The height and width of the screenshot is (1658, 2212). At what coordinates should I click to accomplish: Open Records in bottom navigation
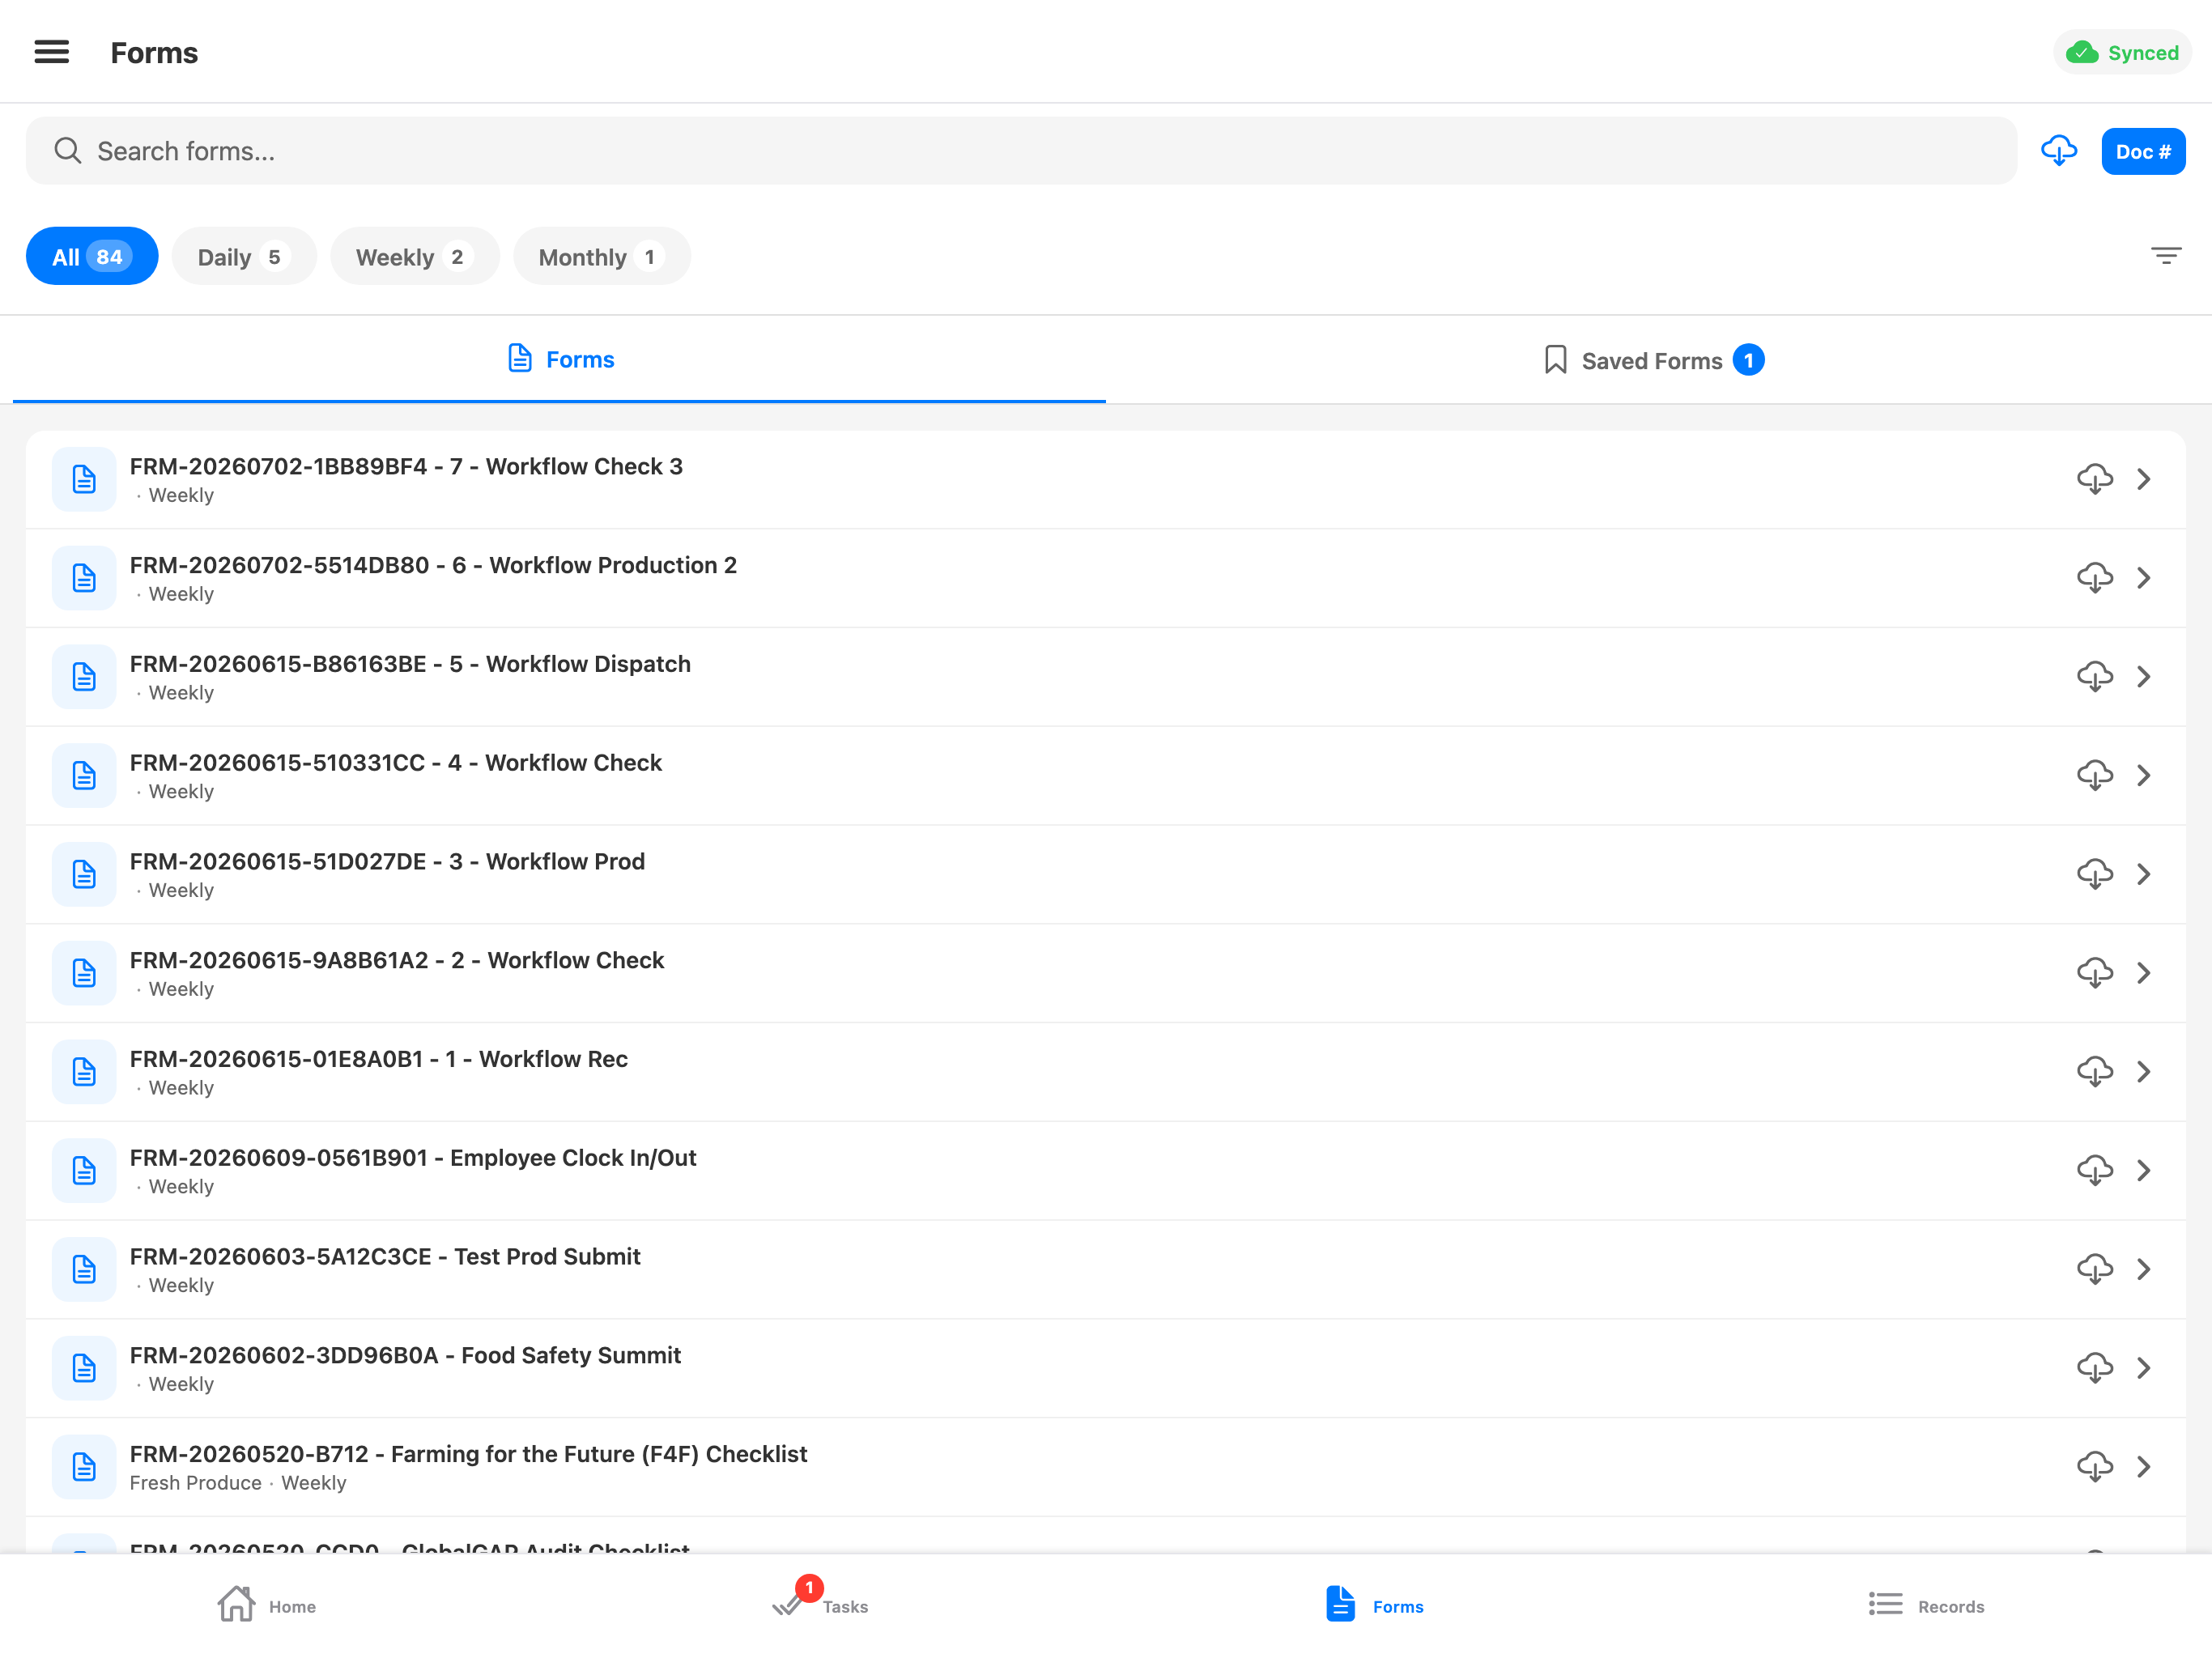tap(1926, 1605)
